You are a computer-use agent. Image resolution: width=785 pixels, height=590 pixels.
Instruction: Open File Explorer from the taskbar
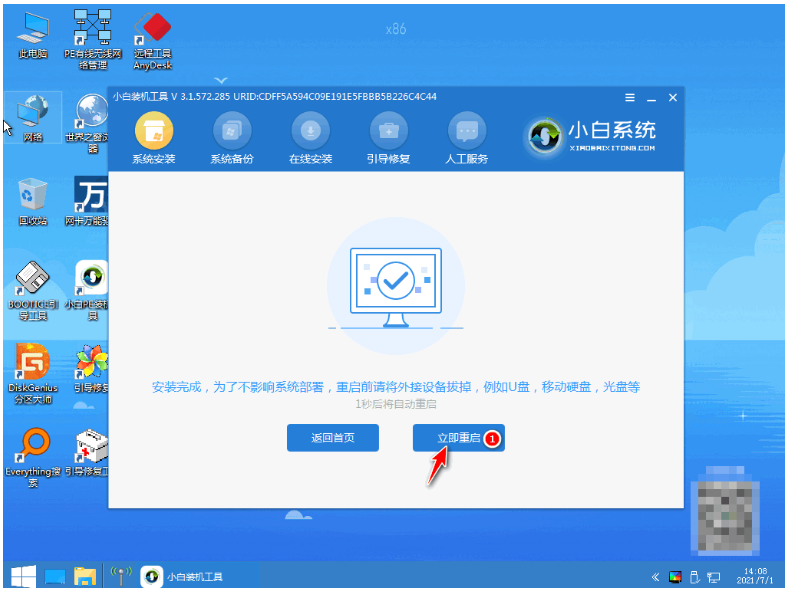86,576
